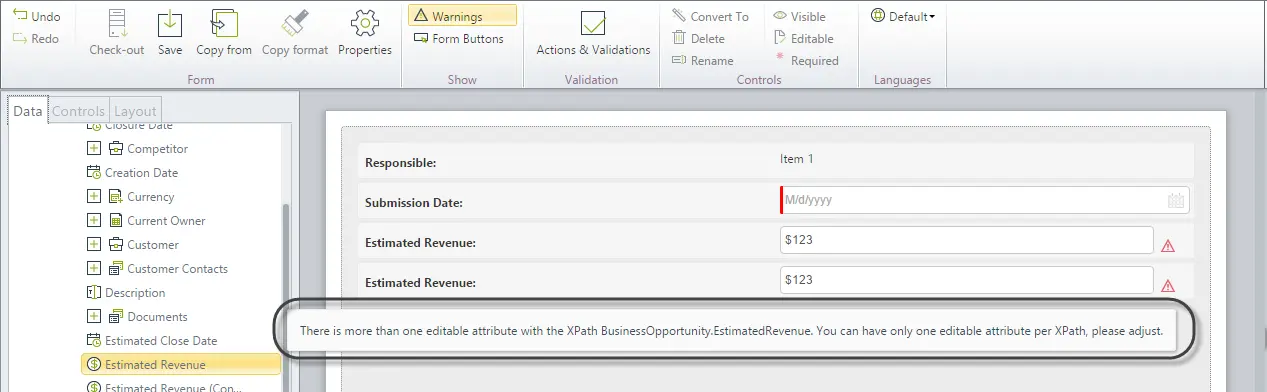
Task: Select the Current Owner icon
Action: point(116,221)
